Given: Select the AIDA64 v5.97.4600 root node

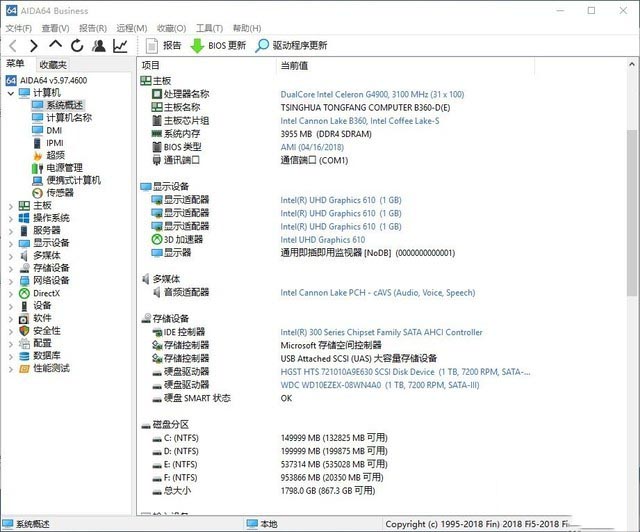Looking at the screenshot, I should [x=47, y=80].
